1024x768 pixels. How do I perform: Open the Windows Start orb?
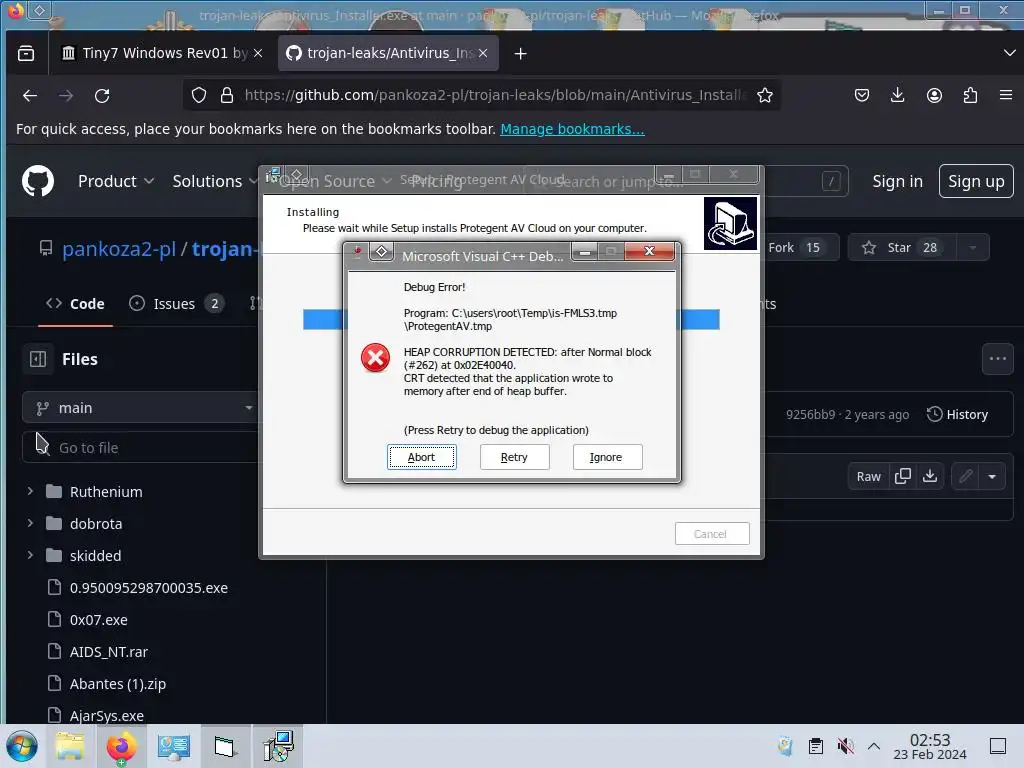[x=22, y=746]
